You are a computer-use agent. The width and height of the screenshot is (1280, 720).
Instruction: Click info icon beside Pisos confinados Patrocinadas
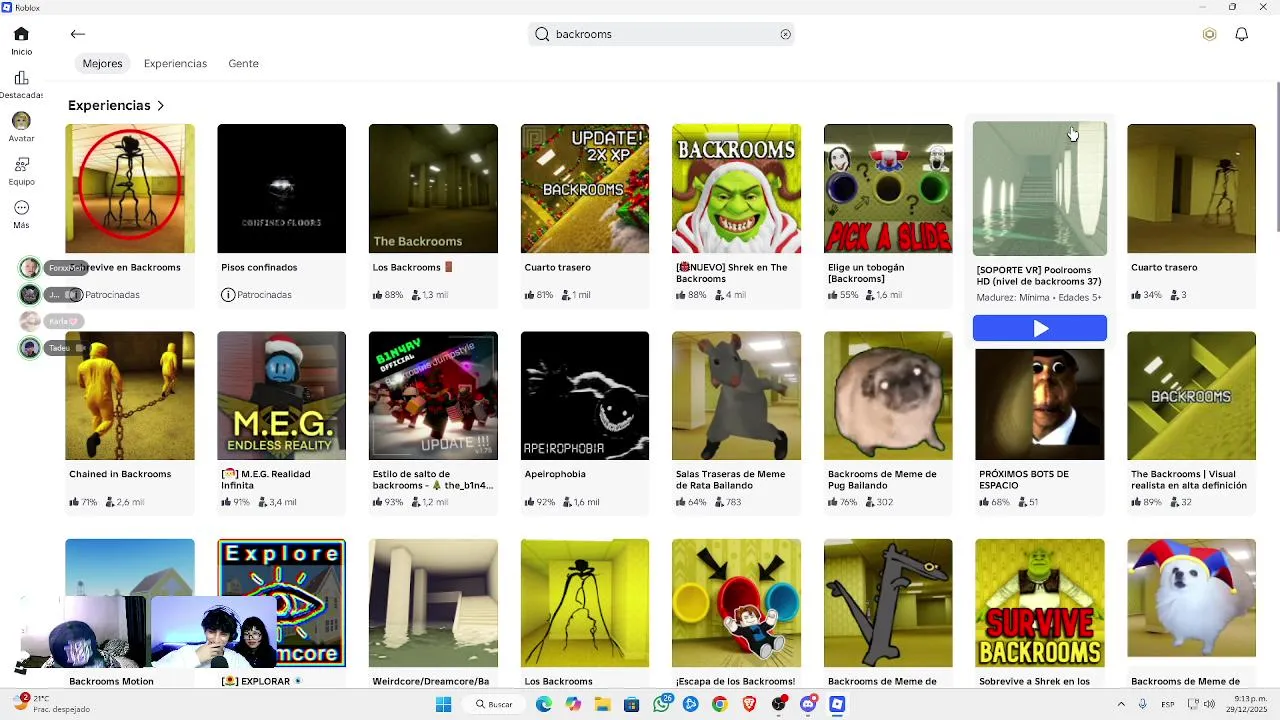(x=227, y=295)
